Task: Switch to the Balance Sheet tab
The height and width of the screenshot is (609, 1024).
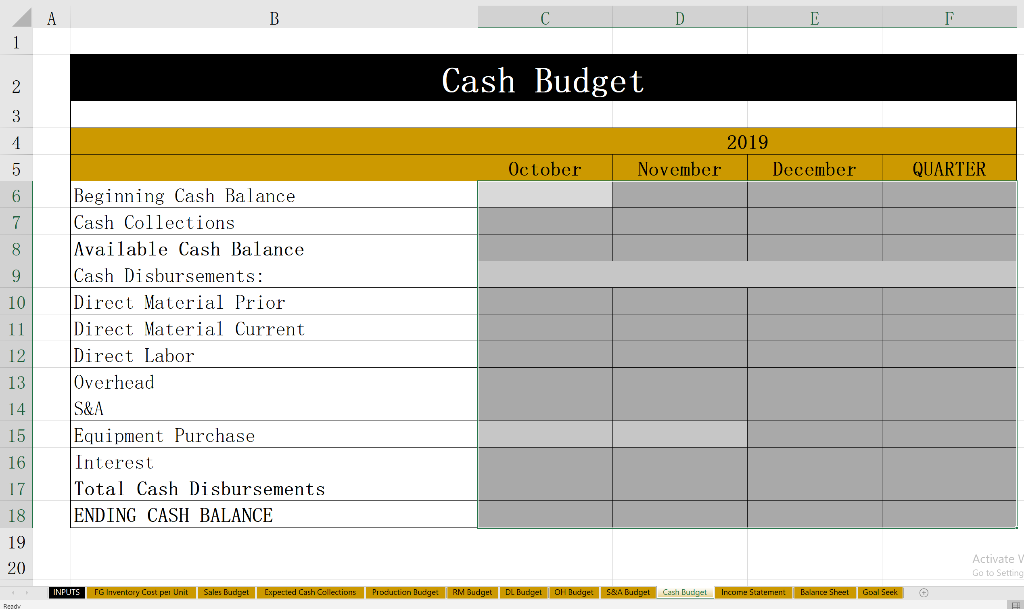Action: [x=823, y=592]
